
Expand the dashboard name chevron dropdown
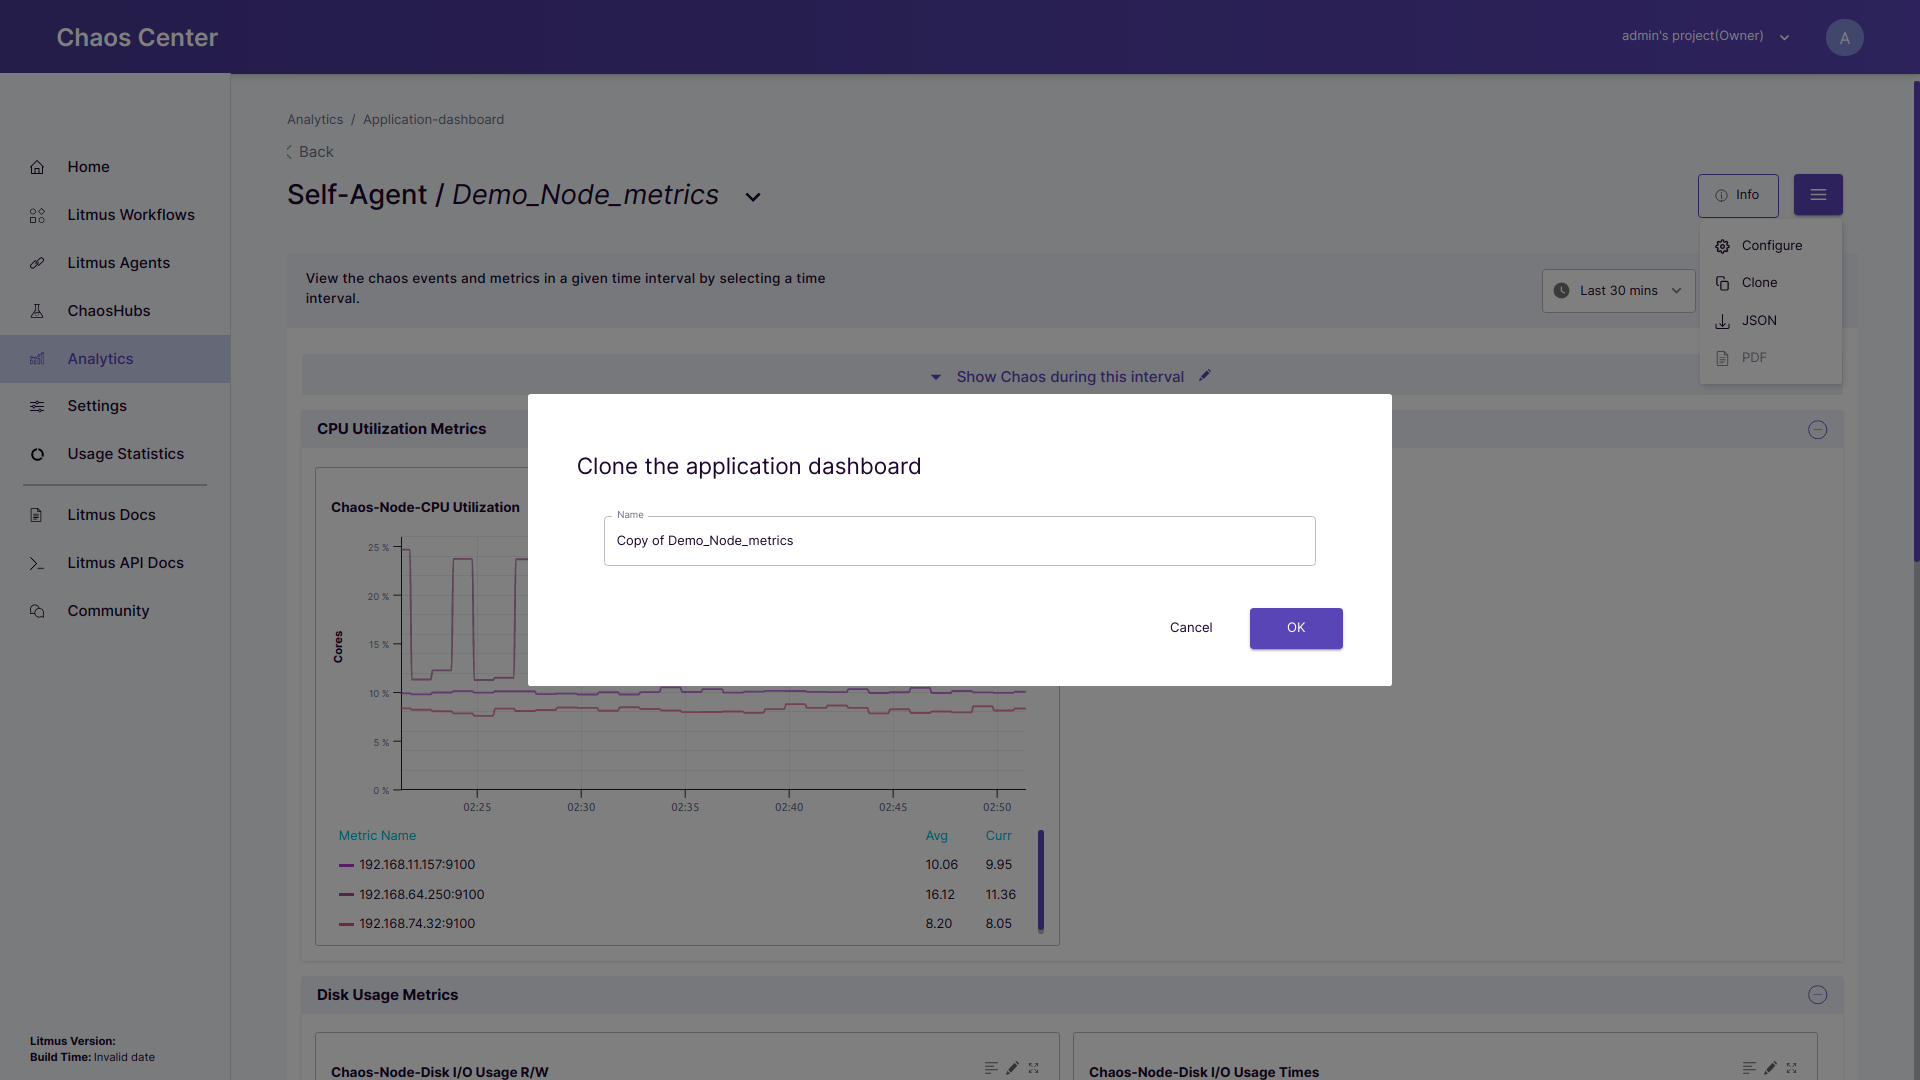pos(753,197)
